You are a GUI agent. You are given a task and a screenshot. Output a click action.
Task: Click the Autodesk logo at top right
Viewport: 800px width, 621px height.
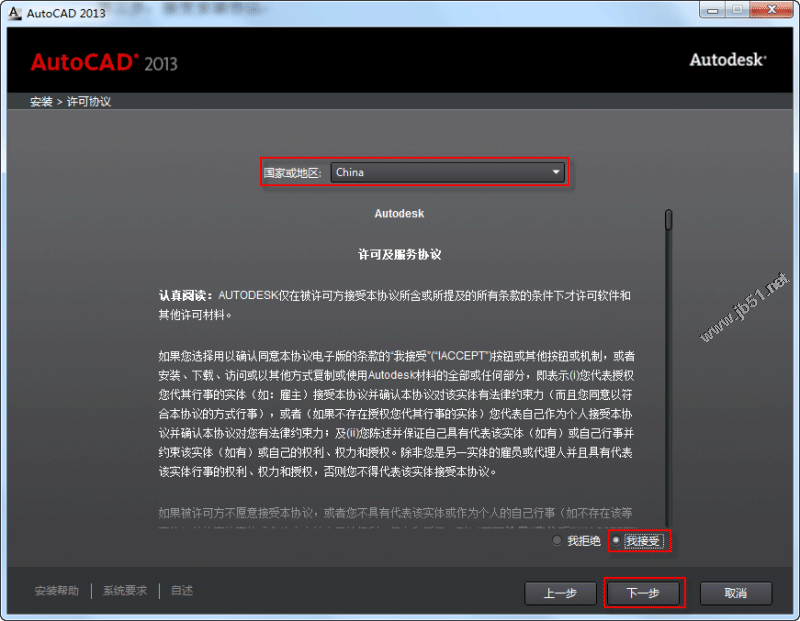point(727,60)
